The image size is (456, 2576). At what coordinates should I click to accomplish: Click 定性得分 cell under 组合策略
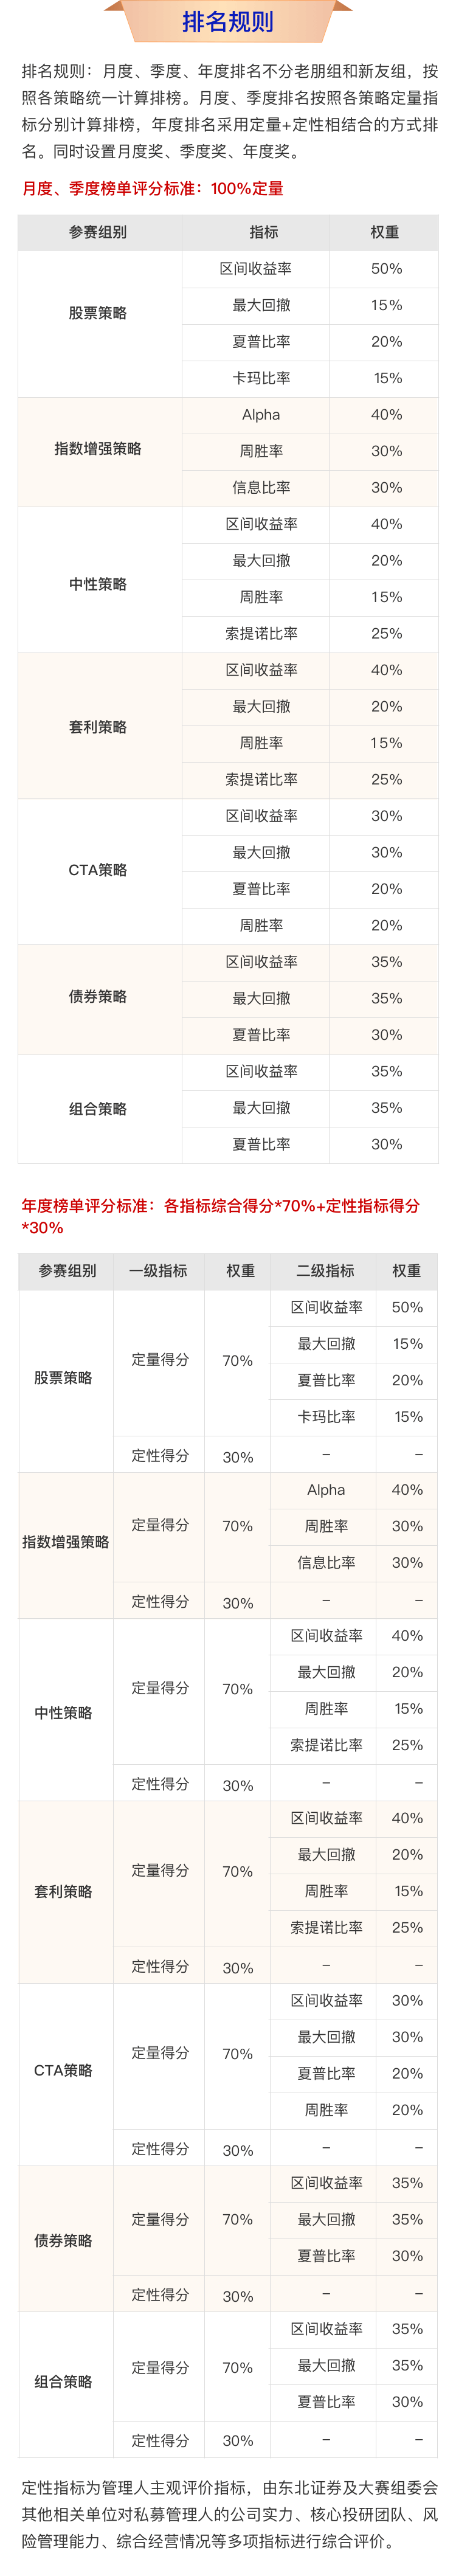(160, 2440)
